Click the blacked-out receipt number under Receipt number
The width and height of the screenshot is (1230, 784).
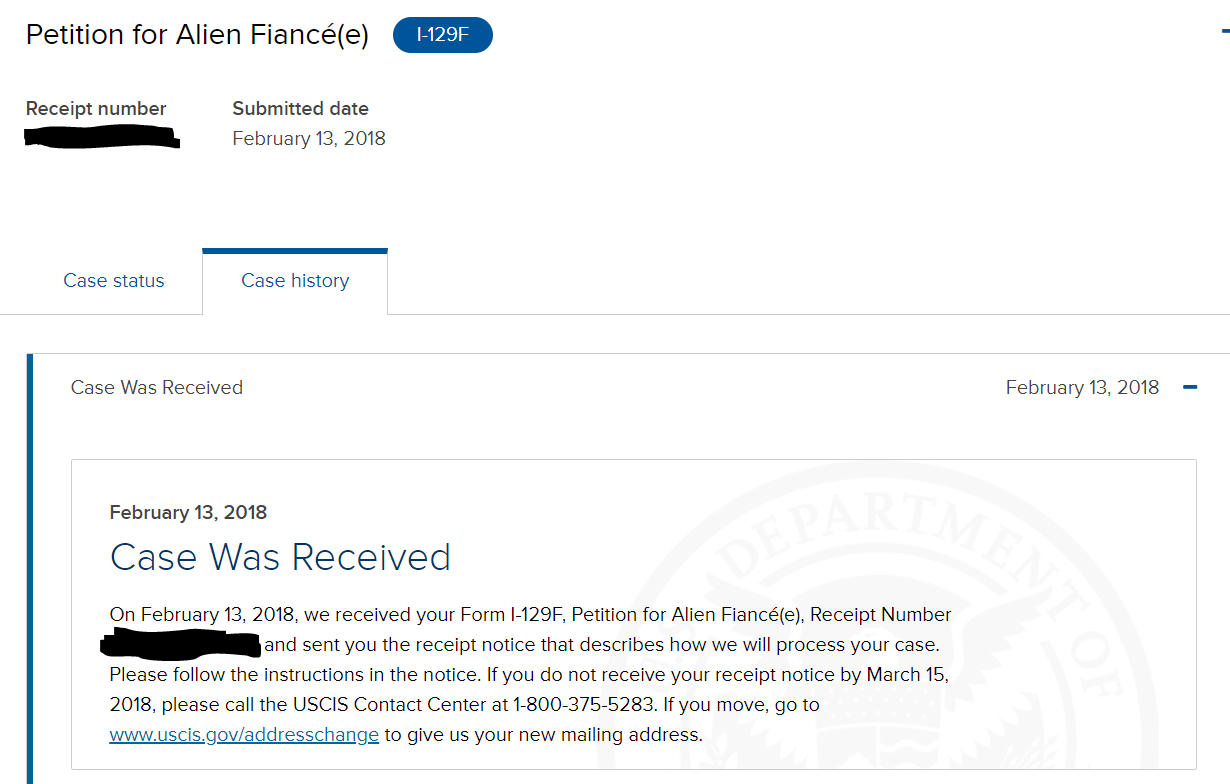pos(102,138)
